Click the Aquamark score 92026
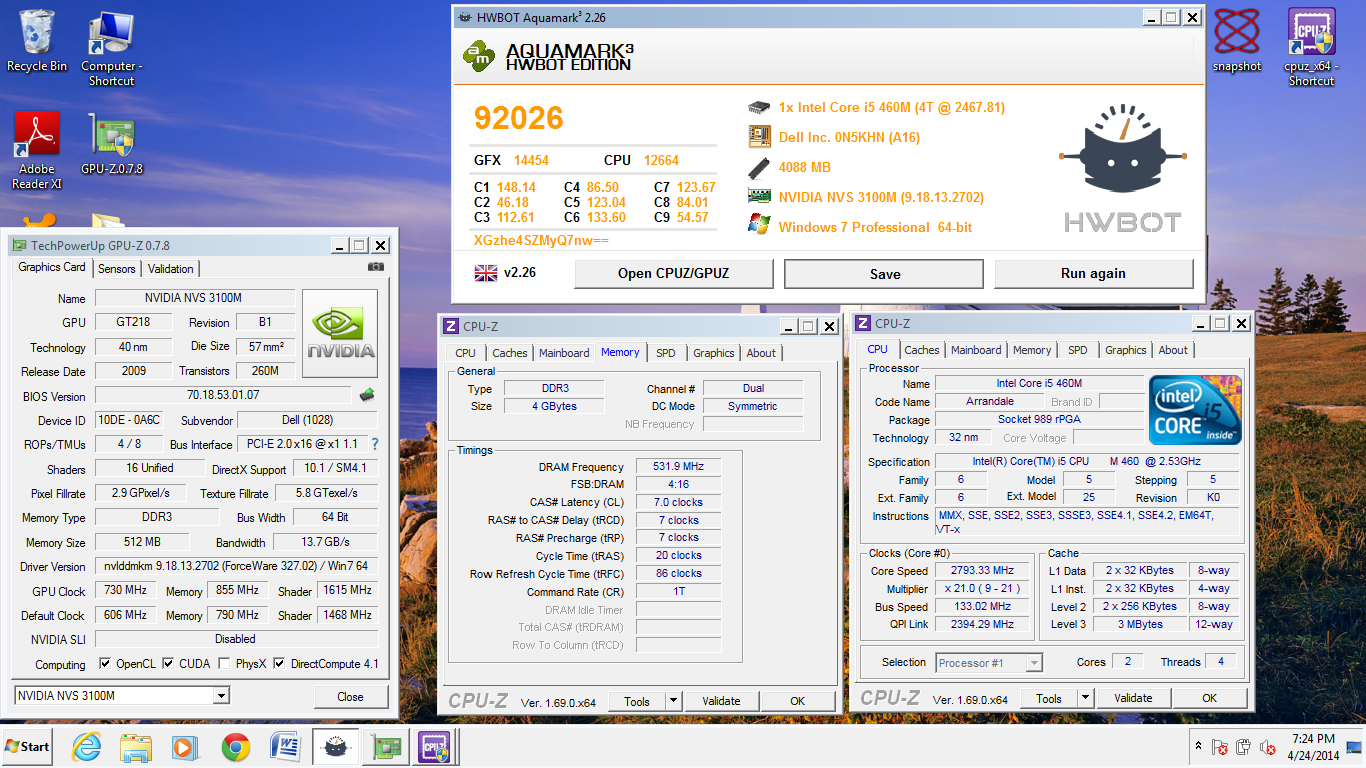 518,118
